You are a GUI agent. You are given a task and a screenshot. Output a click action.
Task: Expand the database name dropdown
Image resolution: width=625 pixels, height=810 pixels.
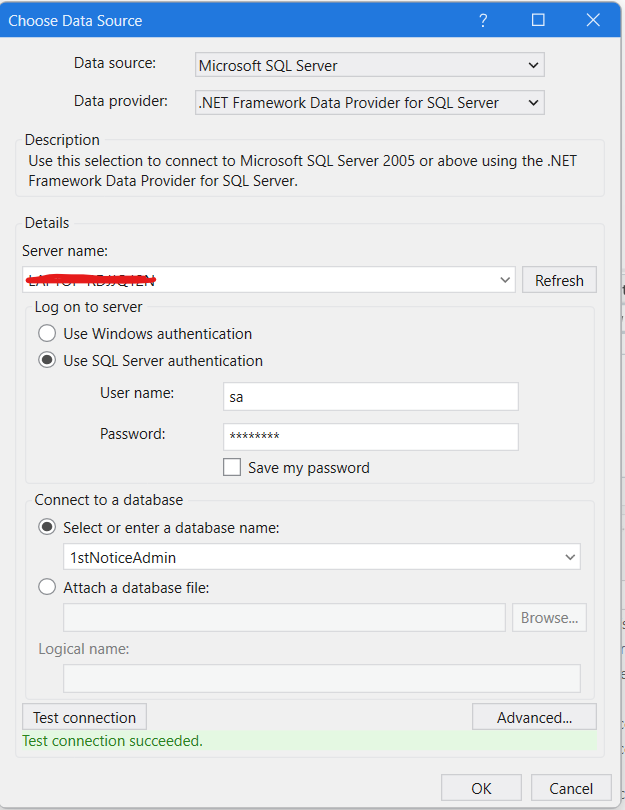pyautogui.click(x=570, y=557)
